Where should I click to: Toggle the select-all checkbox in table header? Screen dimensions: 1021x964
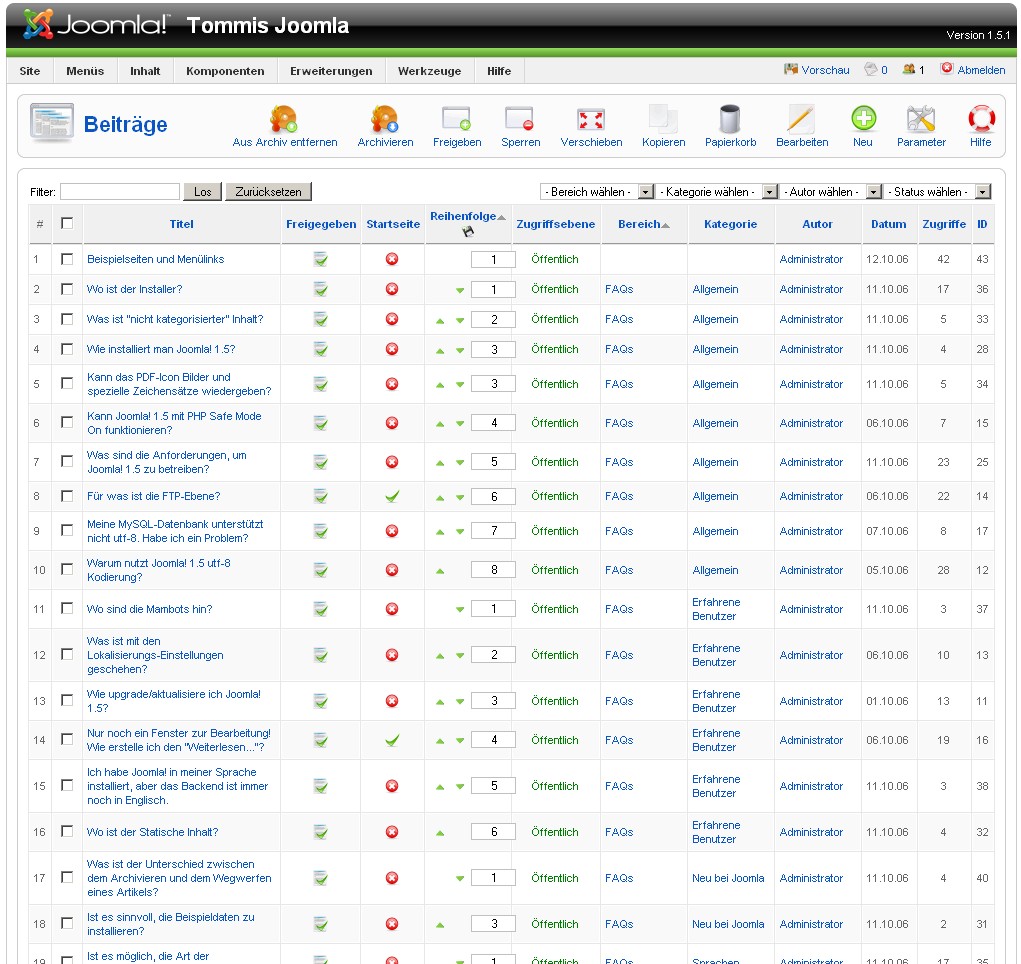pos(67,224)
